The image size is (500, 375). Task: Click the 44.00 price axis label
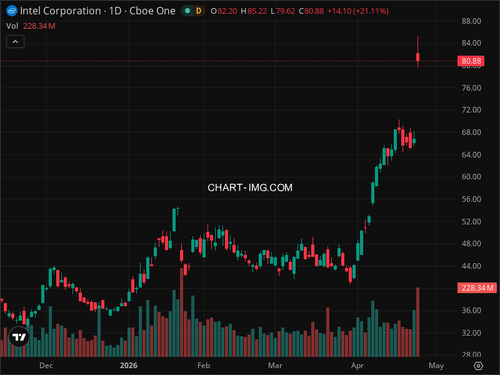(x=471, y=266)
